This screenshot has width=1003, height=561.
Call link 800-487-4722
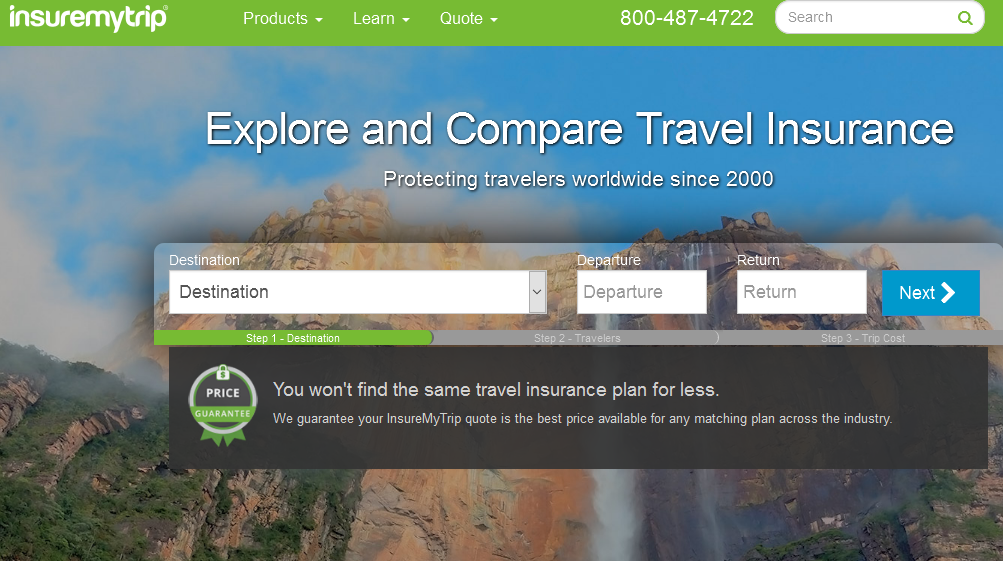(x=686, y=18)
